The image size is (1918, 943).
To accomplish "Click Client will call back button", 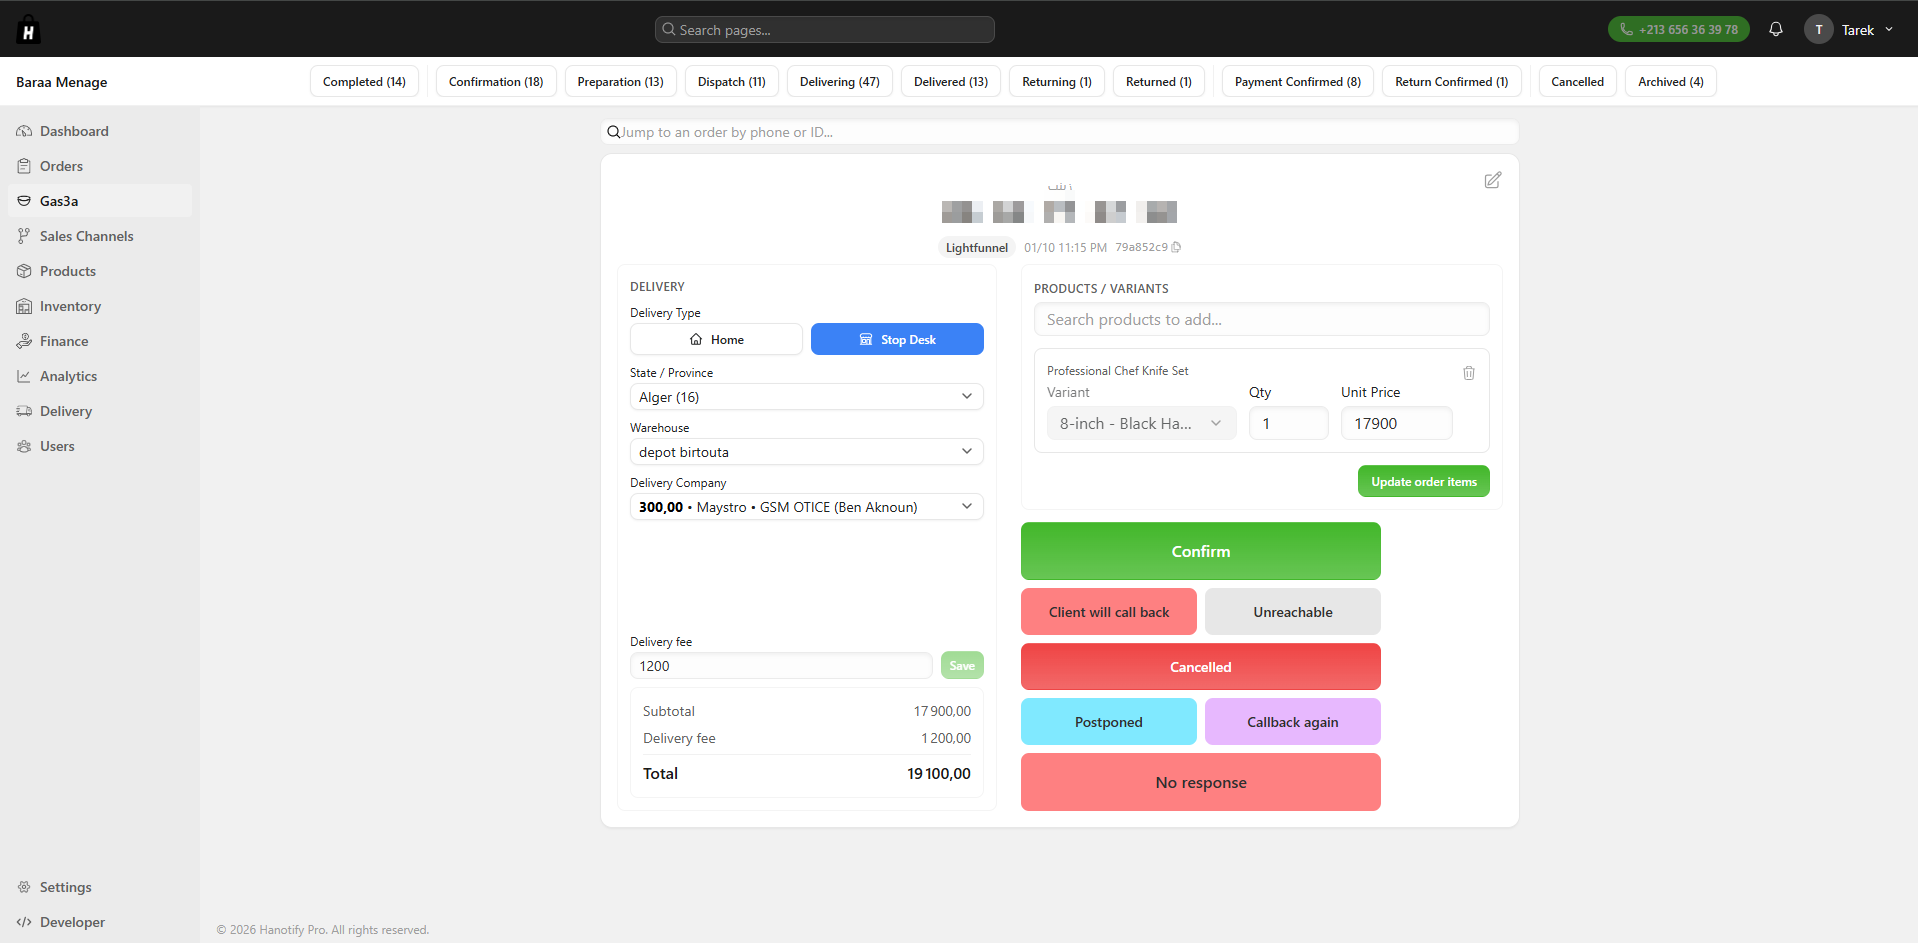I will [1109, 612].
